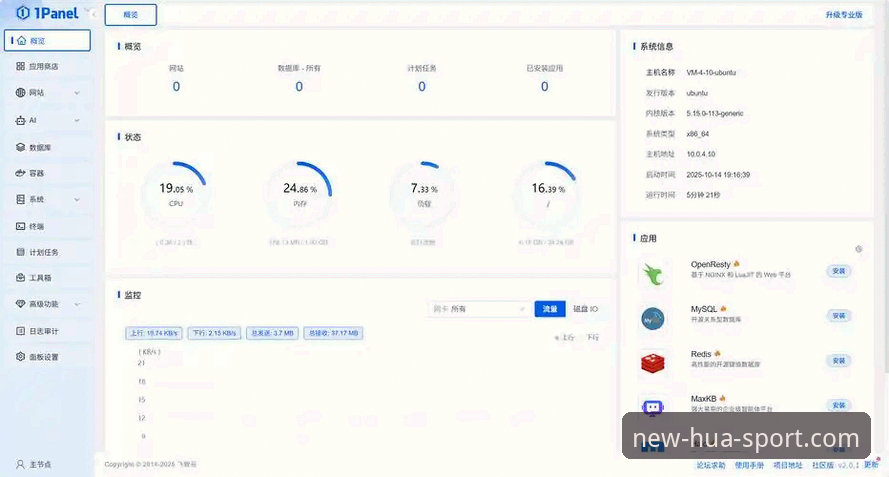This screenshot has height=477, width=889.
Task: Click the 社区版 community edition text
Action: coord(823,465)
